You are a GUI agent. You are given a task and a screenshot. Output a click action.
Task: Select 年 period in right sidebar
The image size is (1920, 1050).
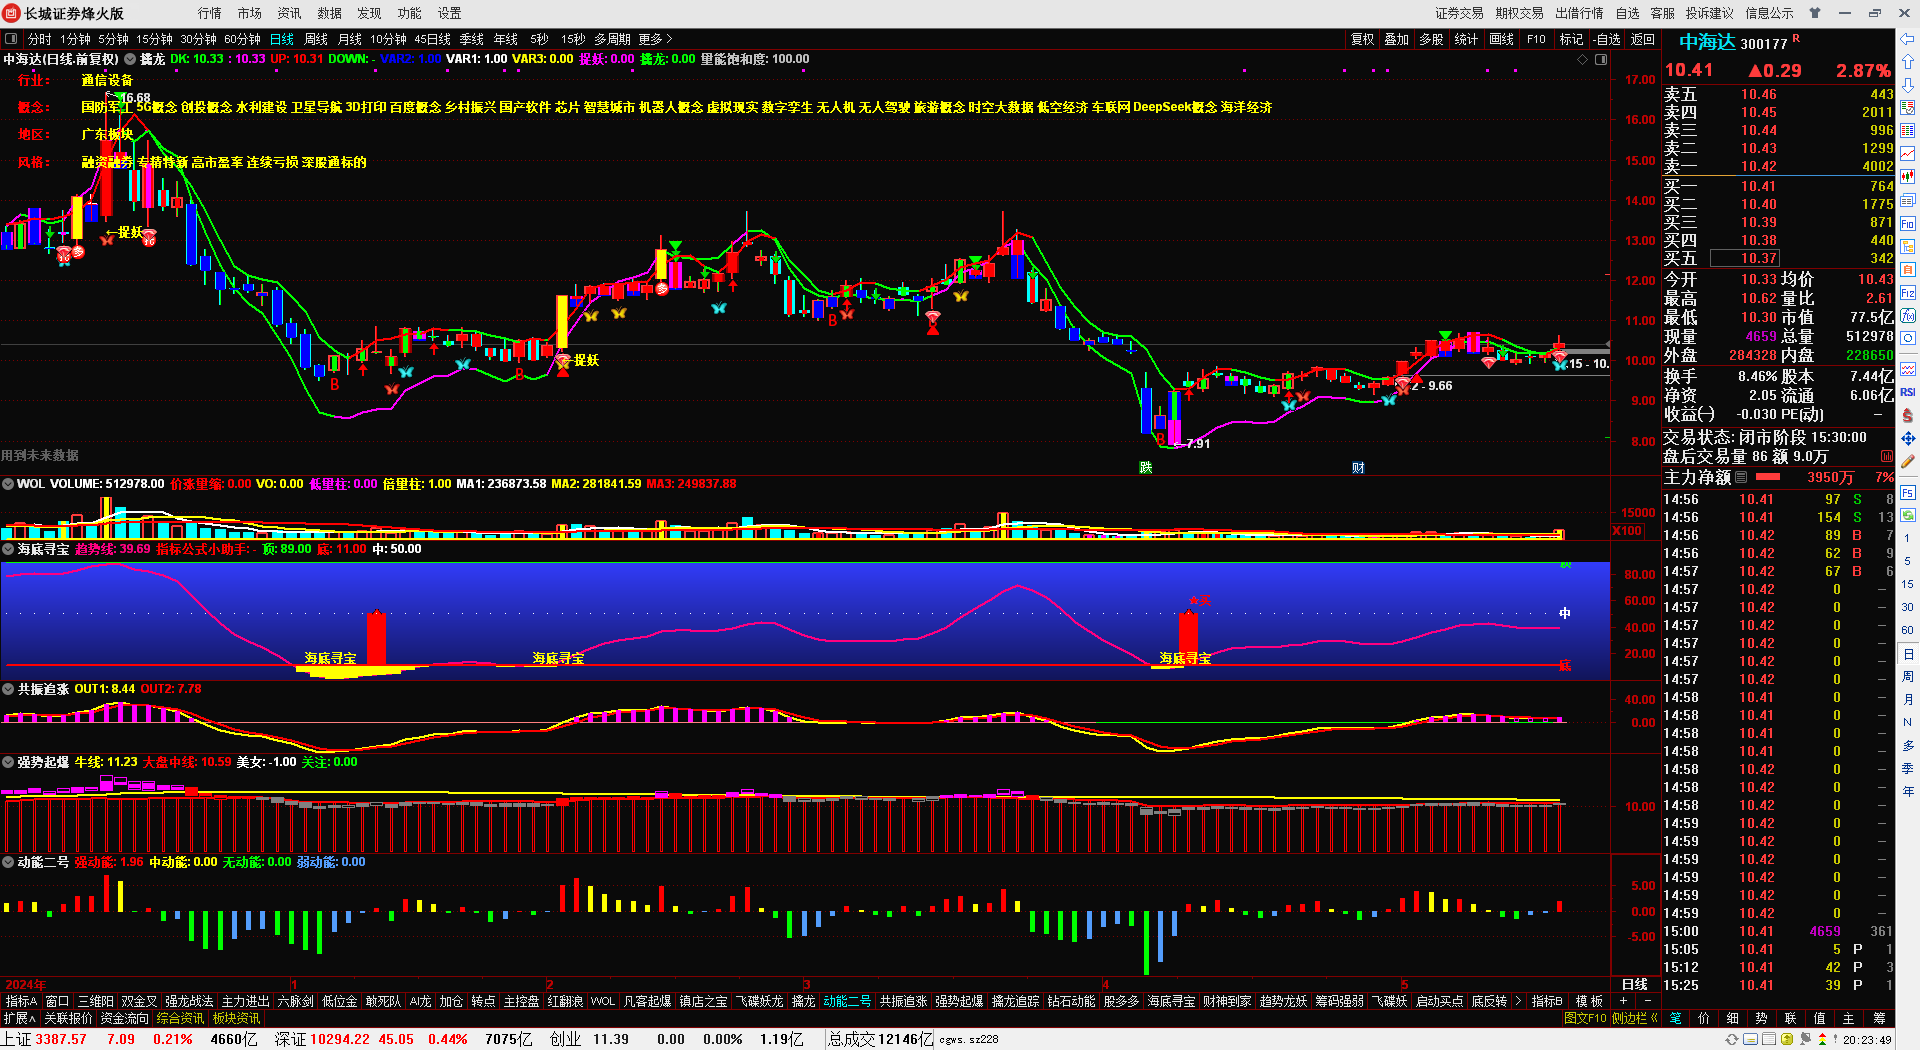point(1908,792)
